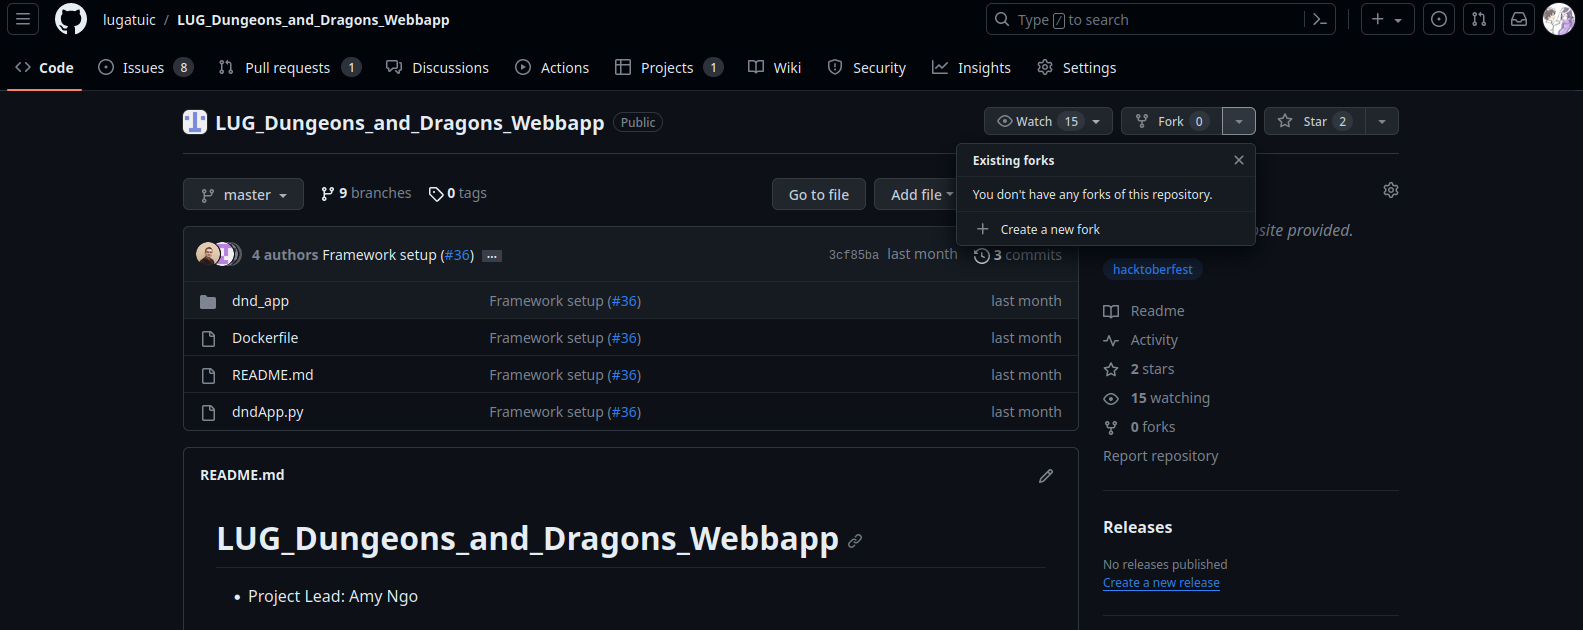Star this repository

pyautogui.click(x=1315, y=121)
